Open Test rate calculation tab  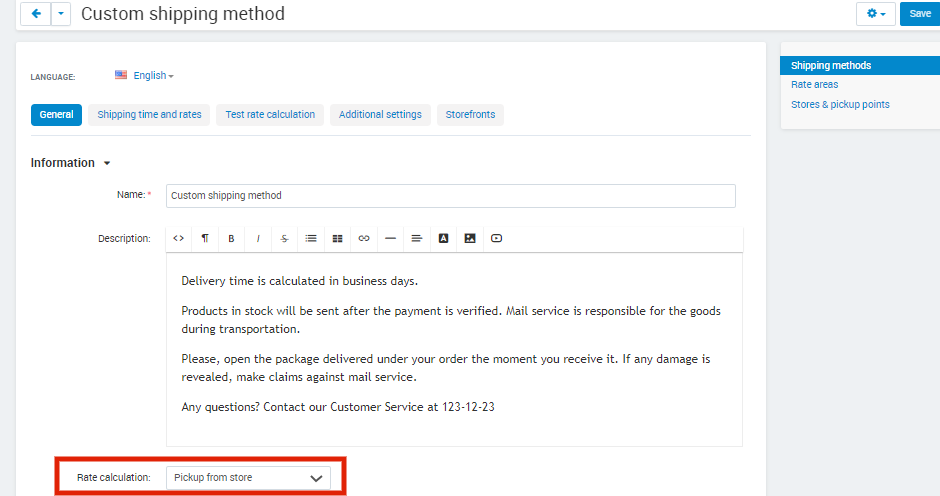[270, 115]
